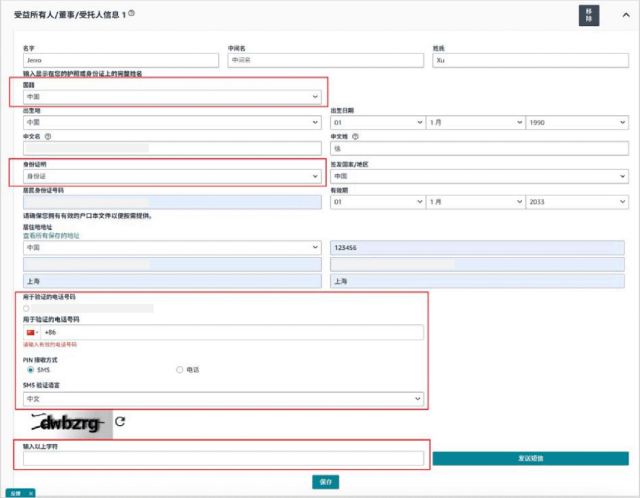Select the existing phone number radio button

26,308
